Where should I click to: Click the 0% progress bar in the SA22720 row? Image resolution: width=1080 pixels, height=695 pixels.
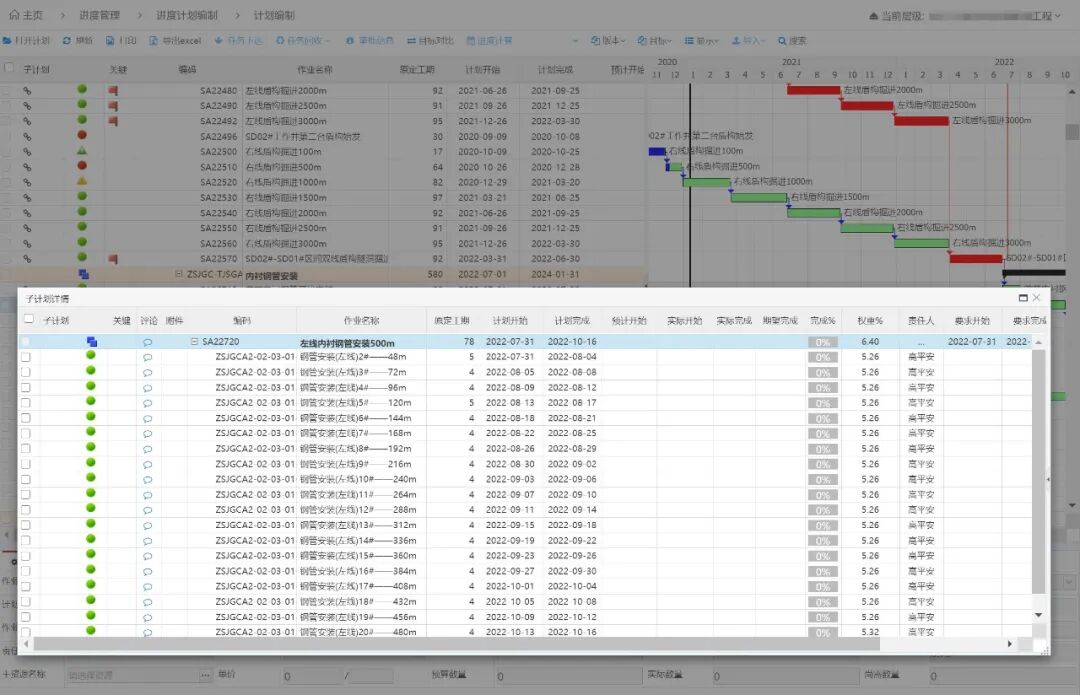click(823, 342)
